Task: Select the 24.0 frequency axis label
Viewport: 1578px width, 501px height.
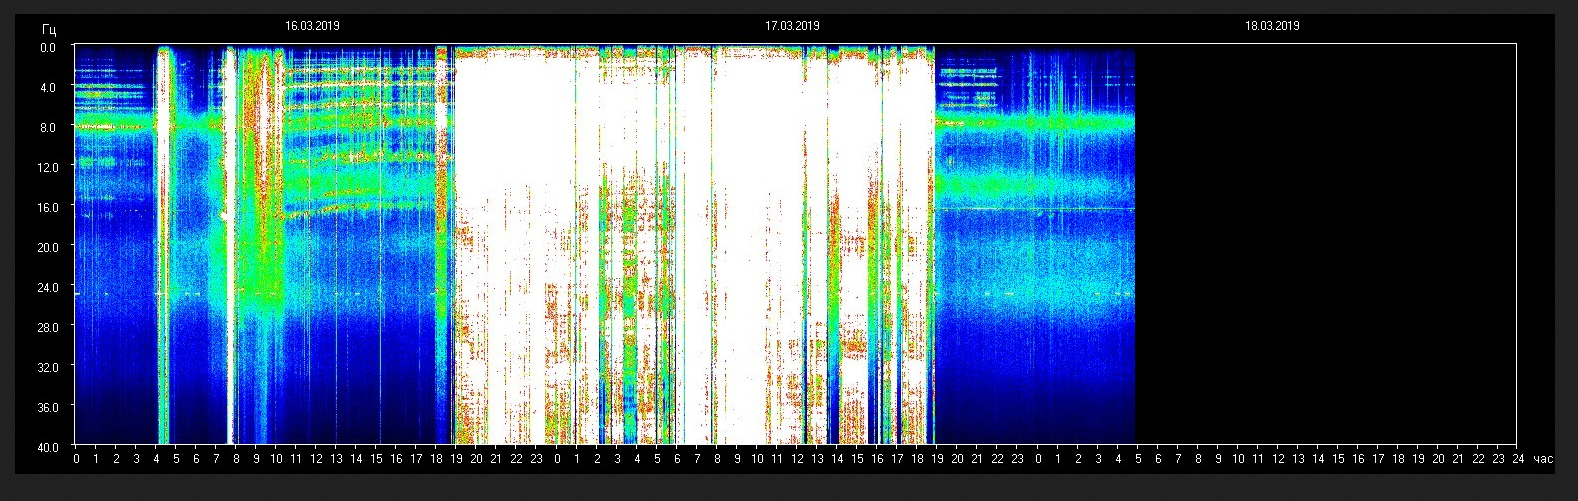Action: pos(49,288)
